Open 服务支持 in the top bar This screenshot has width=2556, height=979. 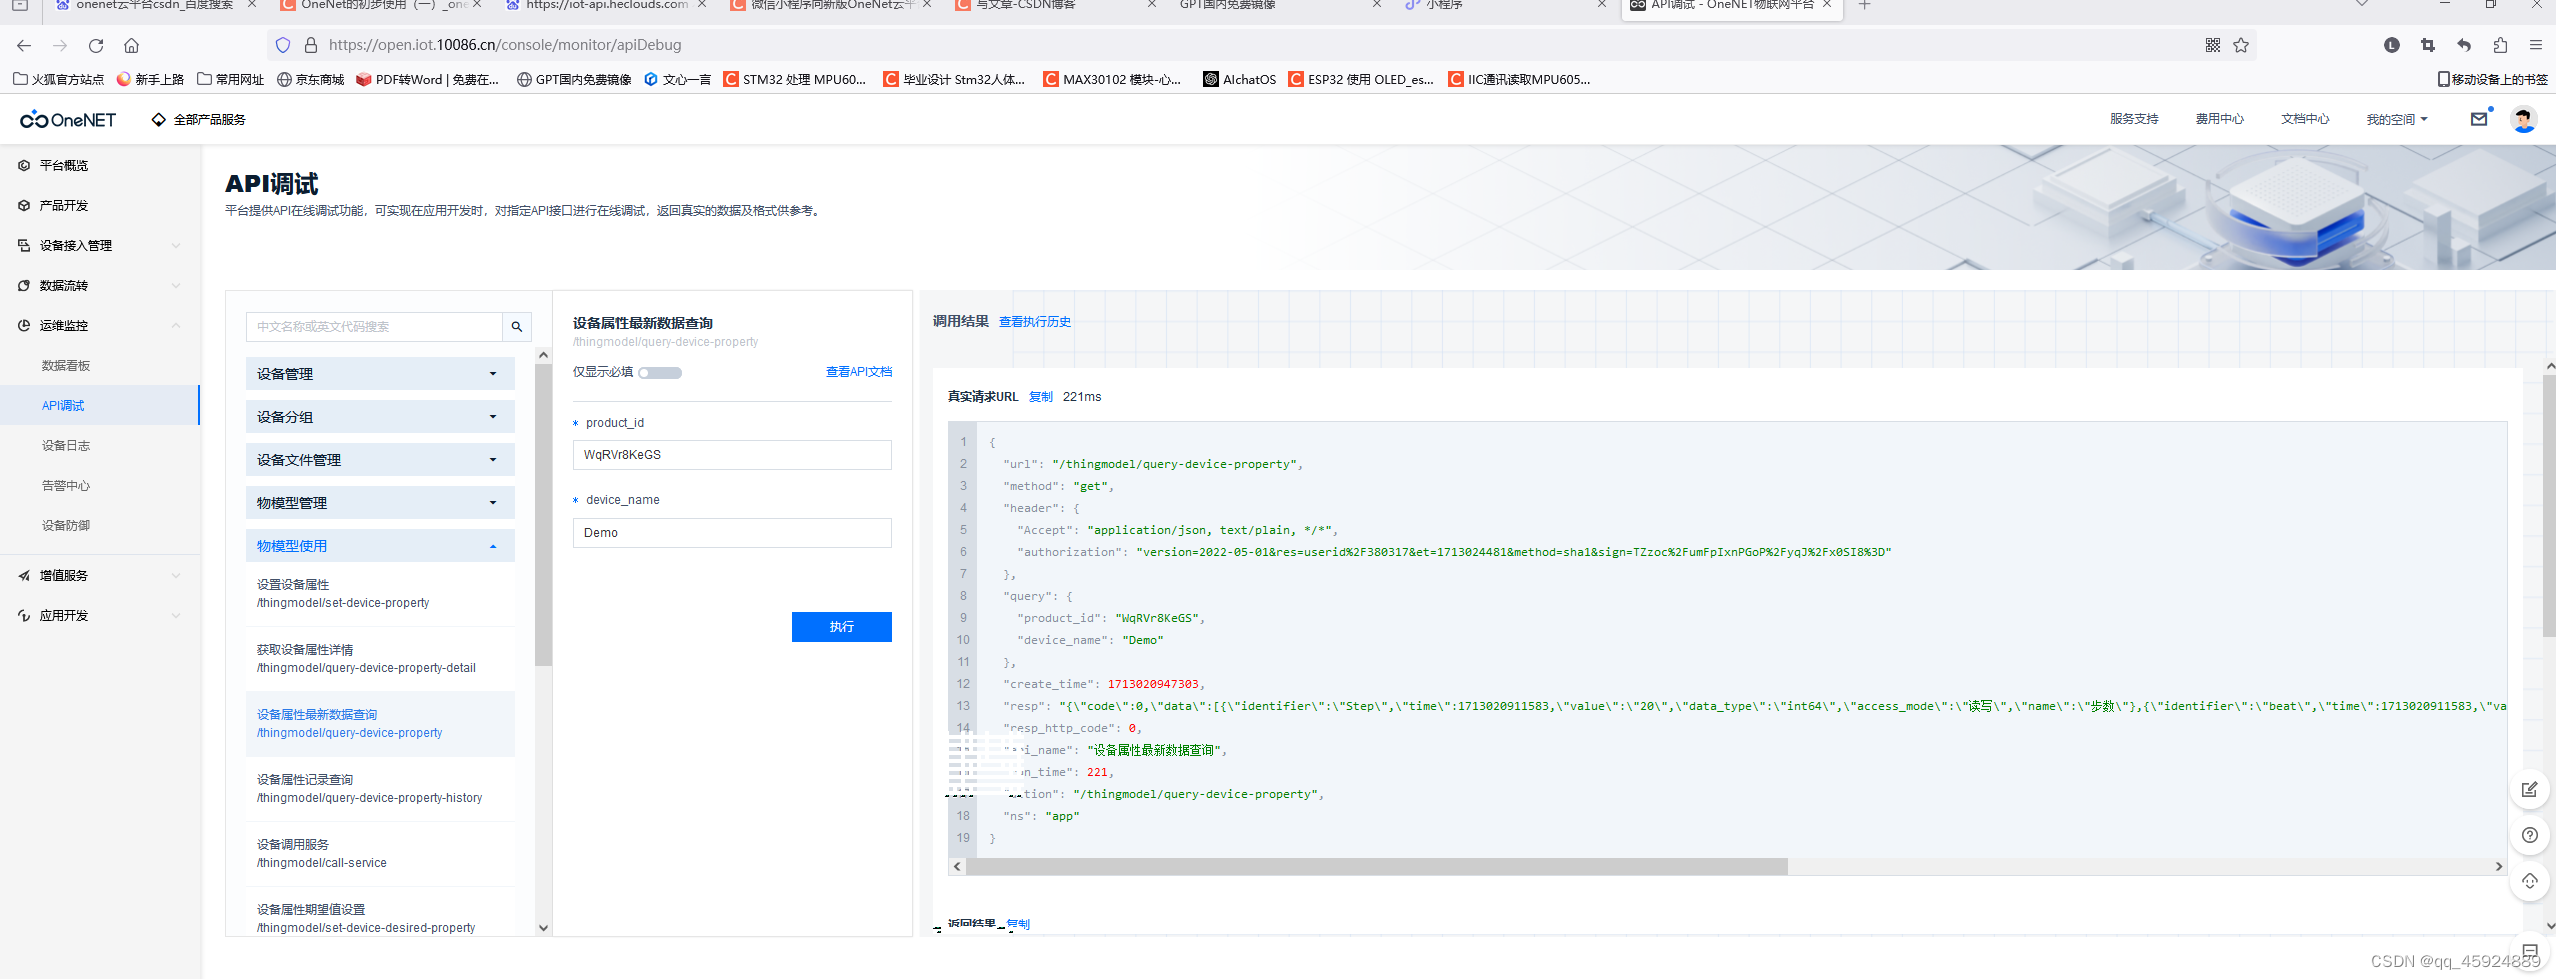(x=2134, y=119)
